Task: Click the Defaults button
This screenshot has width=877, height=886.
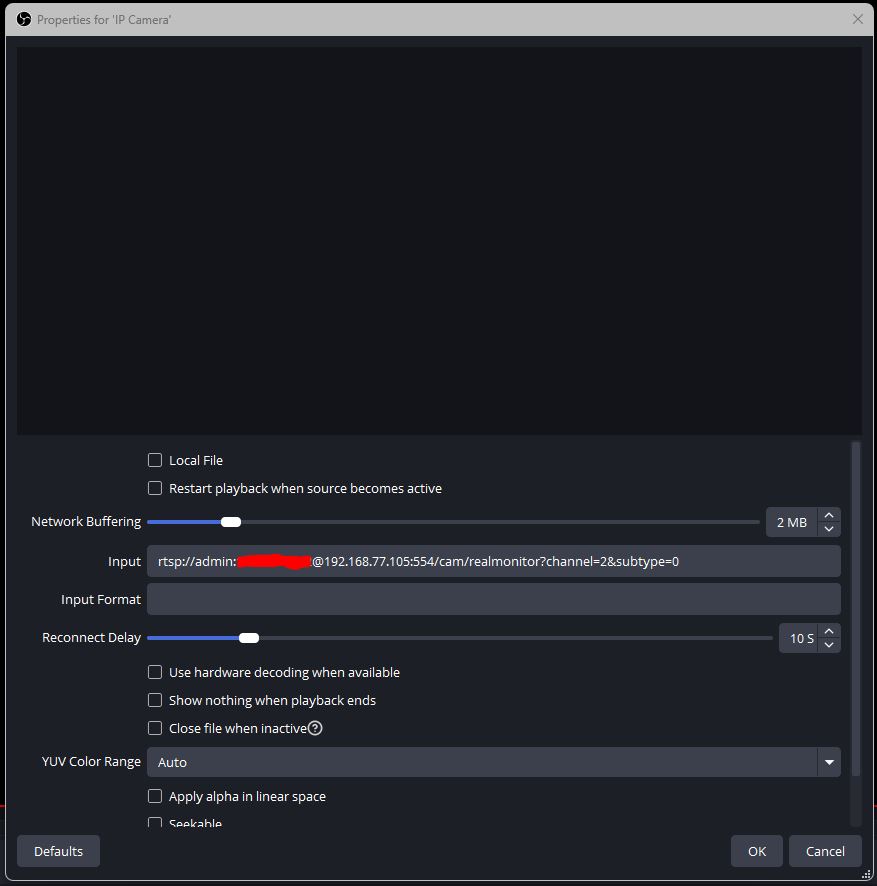Action: (x=58, y=851)
